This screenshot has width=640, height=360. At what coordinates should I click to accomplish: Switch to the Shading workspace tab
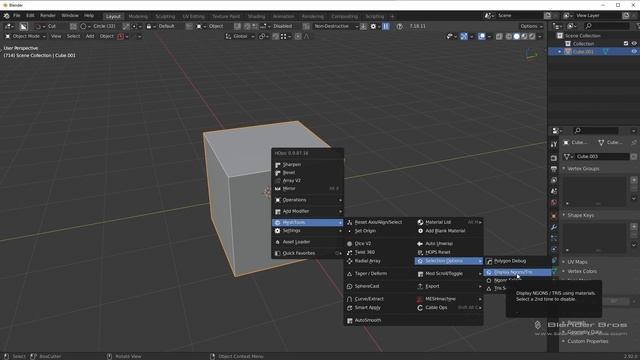pos(256,16)
